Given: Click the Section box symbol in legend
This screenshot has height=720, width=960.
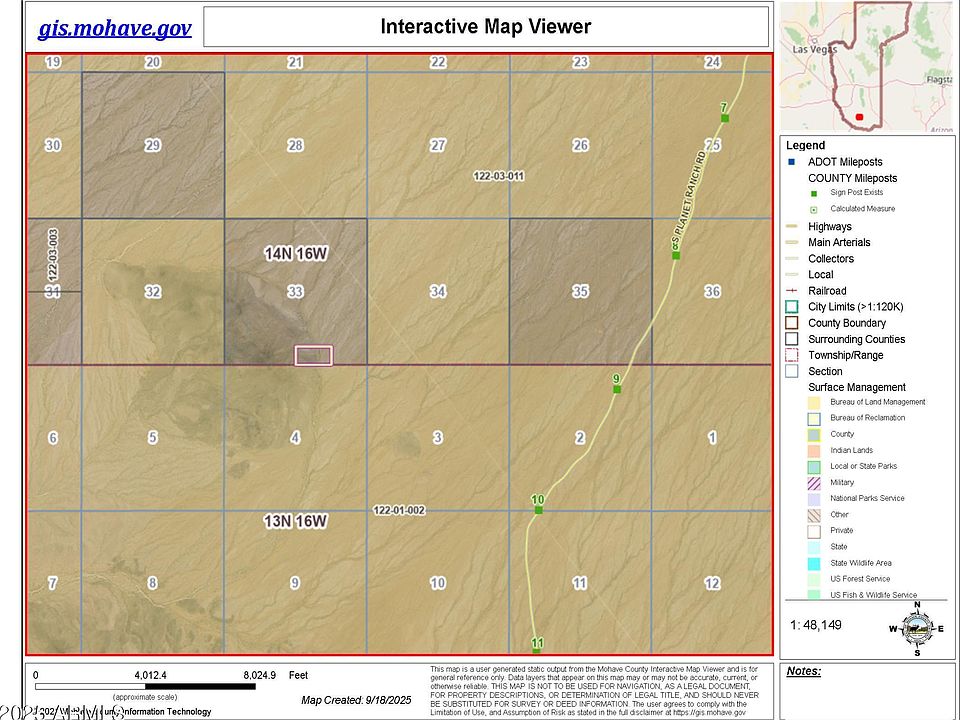Looking at the screenshot, I should 792,371.
